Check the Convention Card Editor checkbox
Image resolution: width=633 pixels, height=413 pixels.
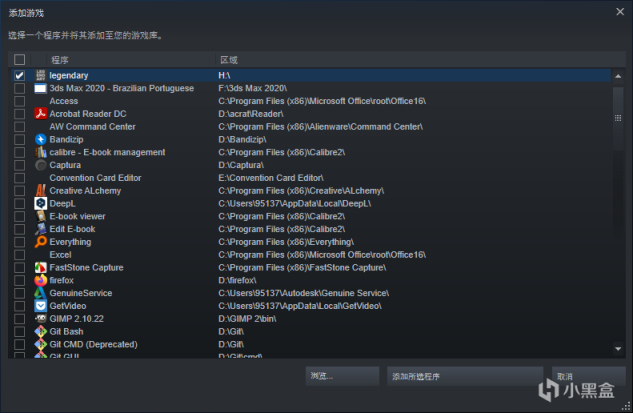click(x=19, y=178)
